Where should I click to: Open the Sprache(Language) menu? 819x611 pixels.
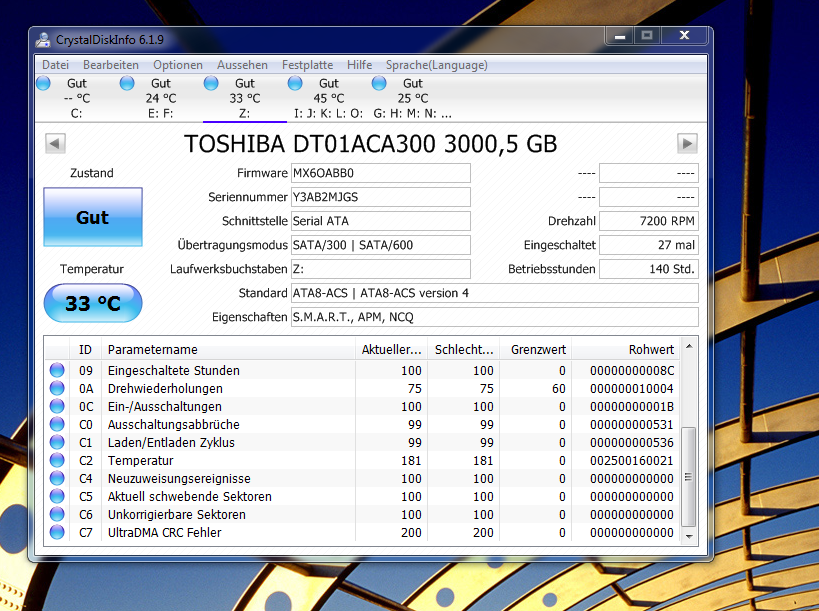coord(437,65)
